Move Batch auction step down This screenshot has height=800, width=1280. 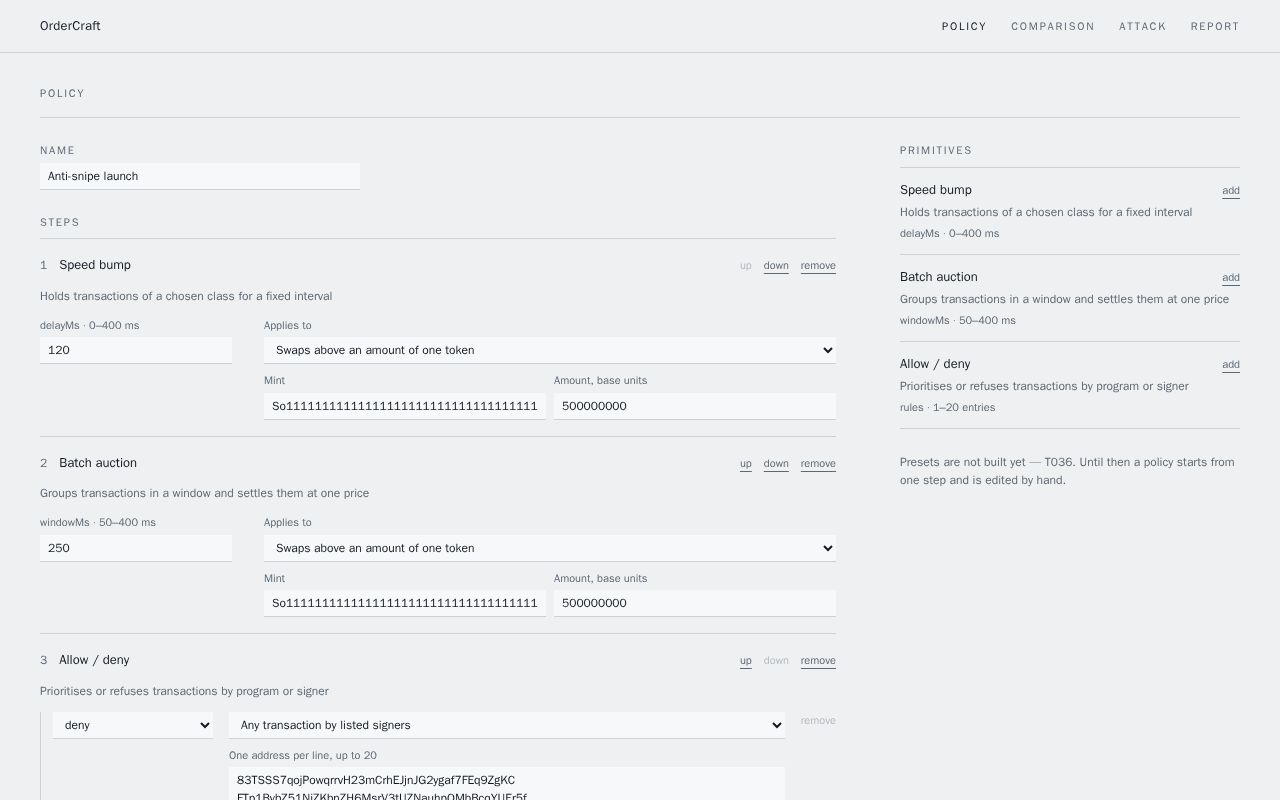pyautogui.click(x=776, y=464)
